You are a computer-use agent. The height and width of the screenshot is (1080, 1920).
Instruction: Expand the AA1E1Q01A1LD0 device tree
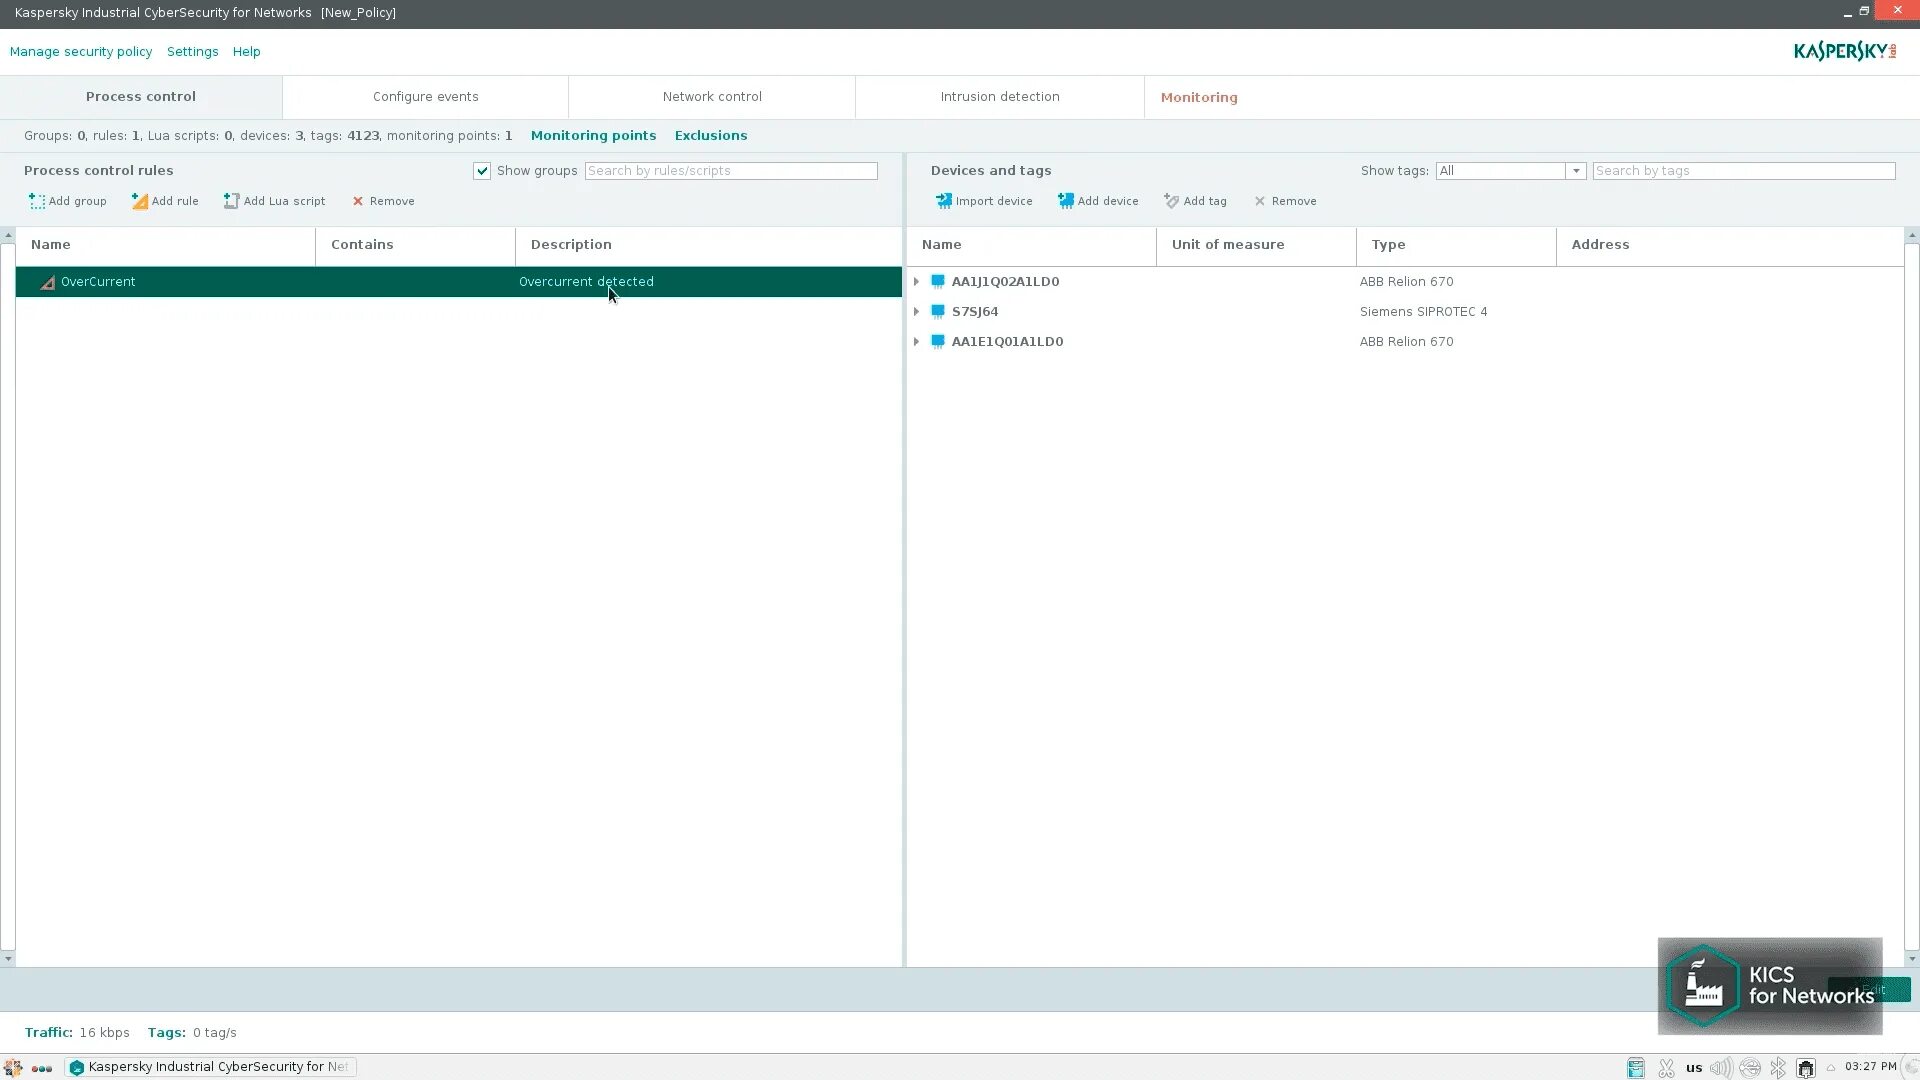[916, 341]
